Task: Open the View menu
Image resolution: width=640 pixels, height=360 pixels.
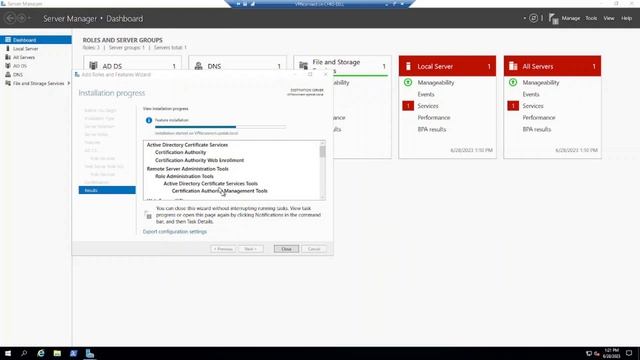Action: click(609, 18)
